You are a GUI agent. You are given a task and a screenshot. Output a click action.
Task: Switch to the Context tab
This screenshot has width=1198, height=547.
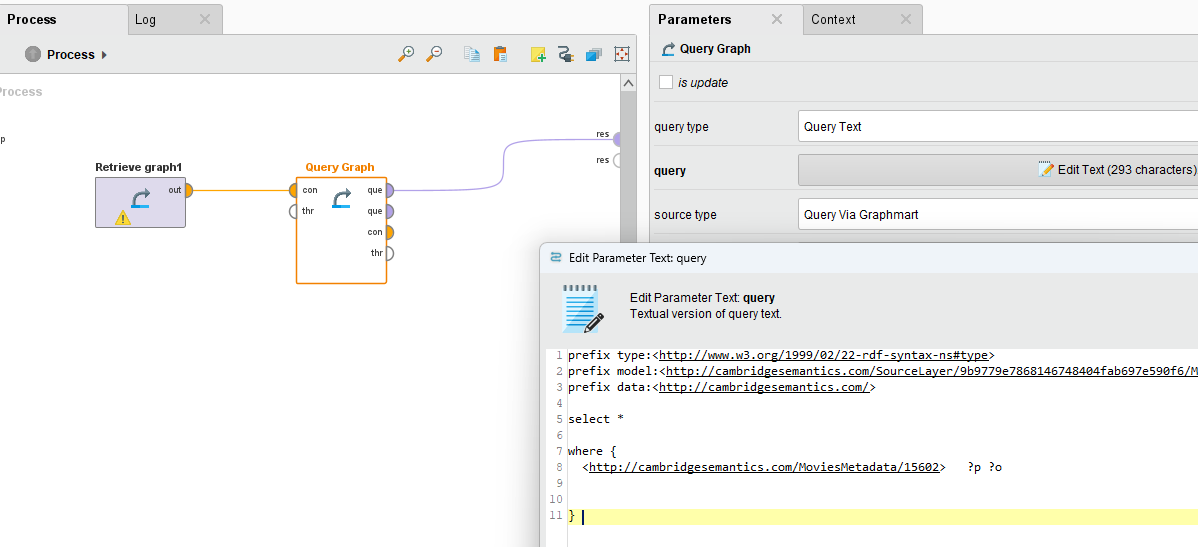pos(833,19)
